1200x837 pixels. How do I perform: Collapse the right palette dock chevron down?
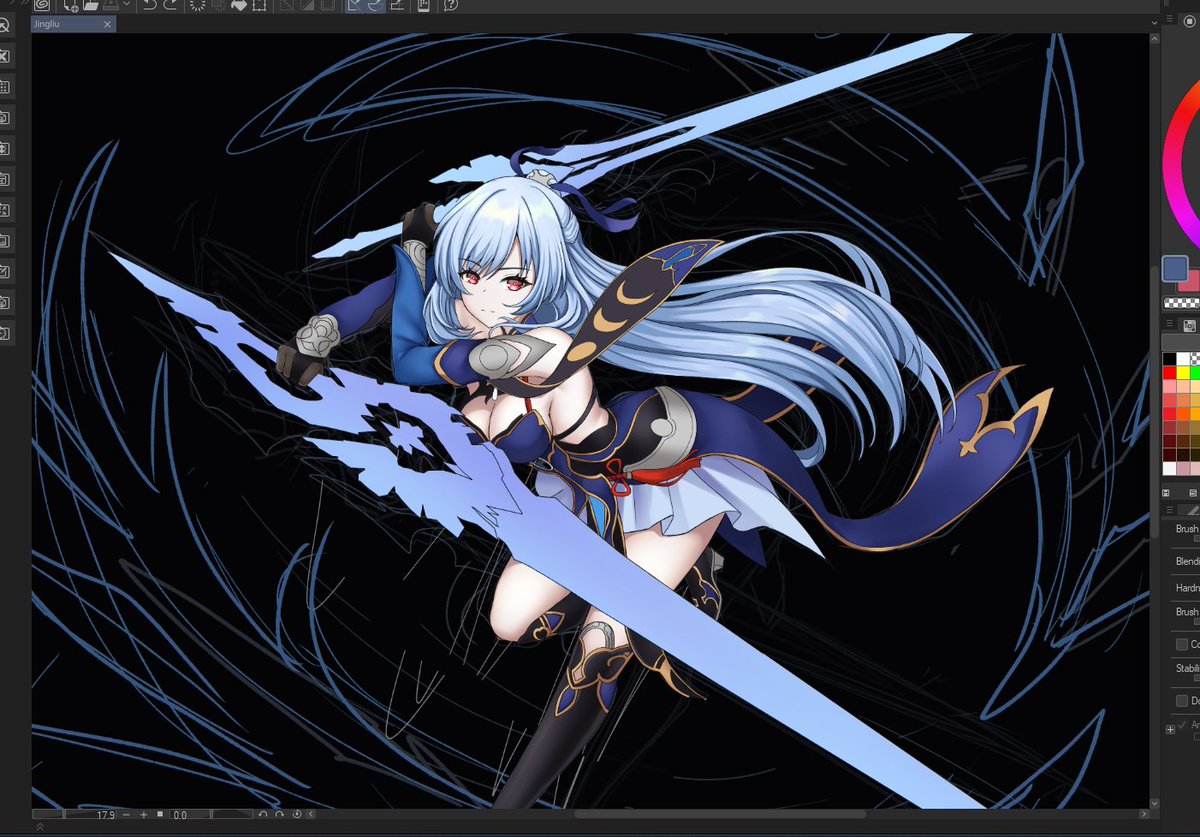pos(1154,23)
